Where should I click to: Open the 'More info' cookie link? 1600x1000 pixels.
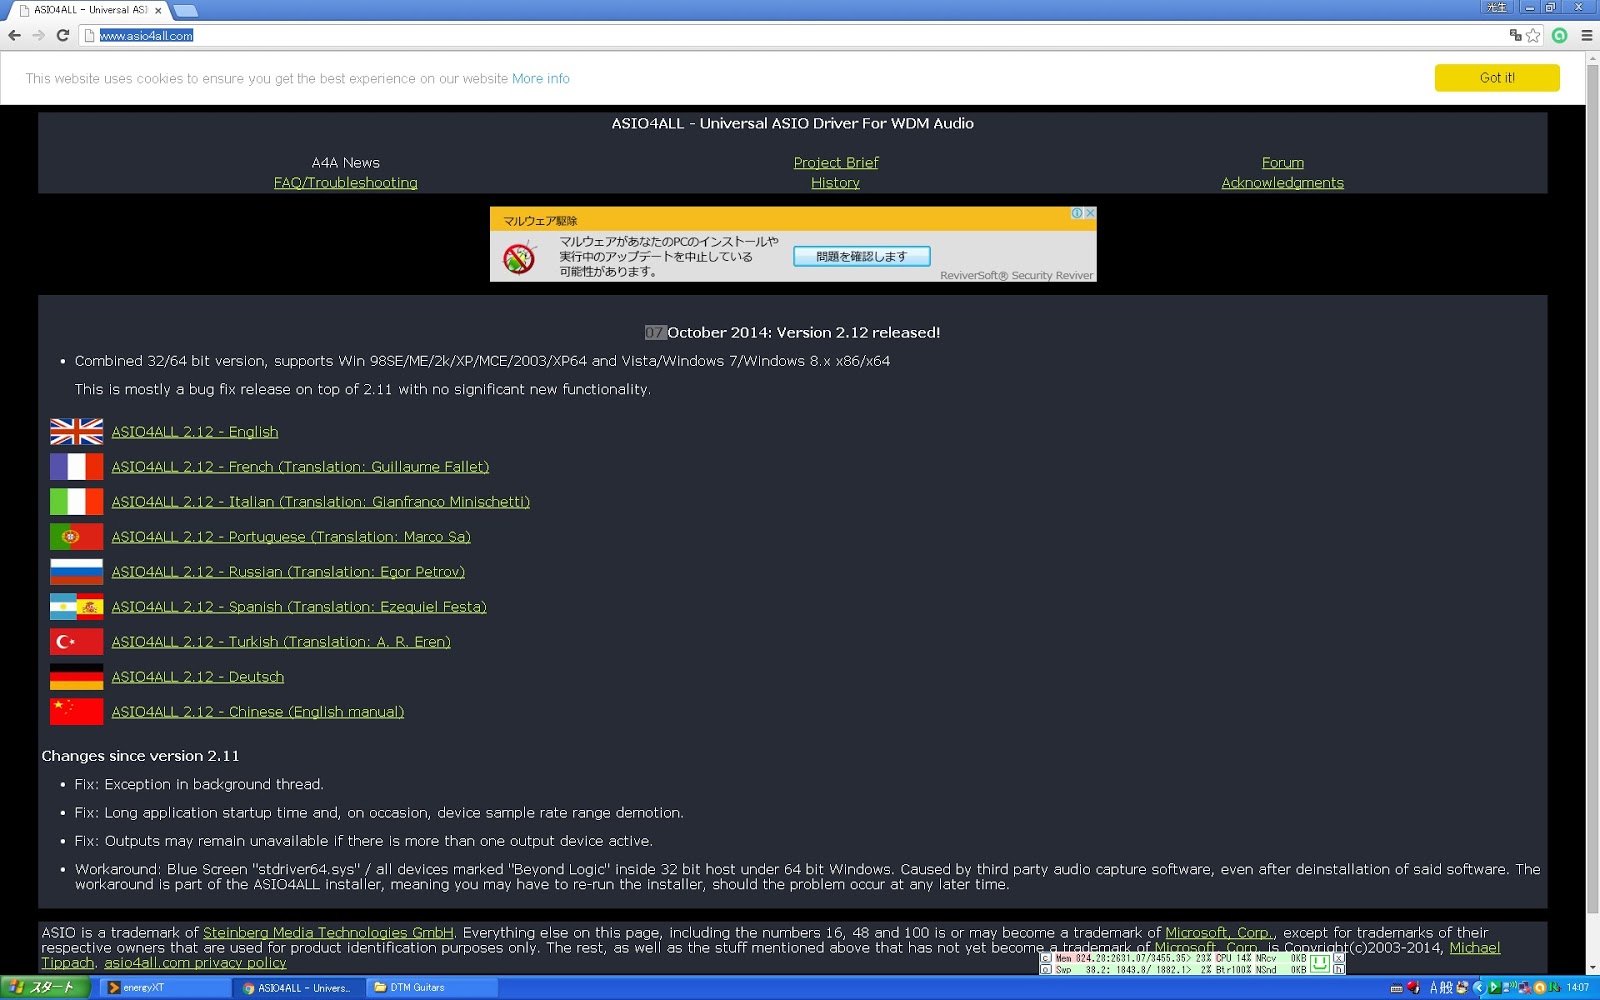541,79
